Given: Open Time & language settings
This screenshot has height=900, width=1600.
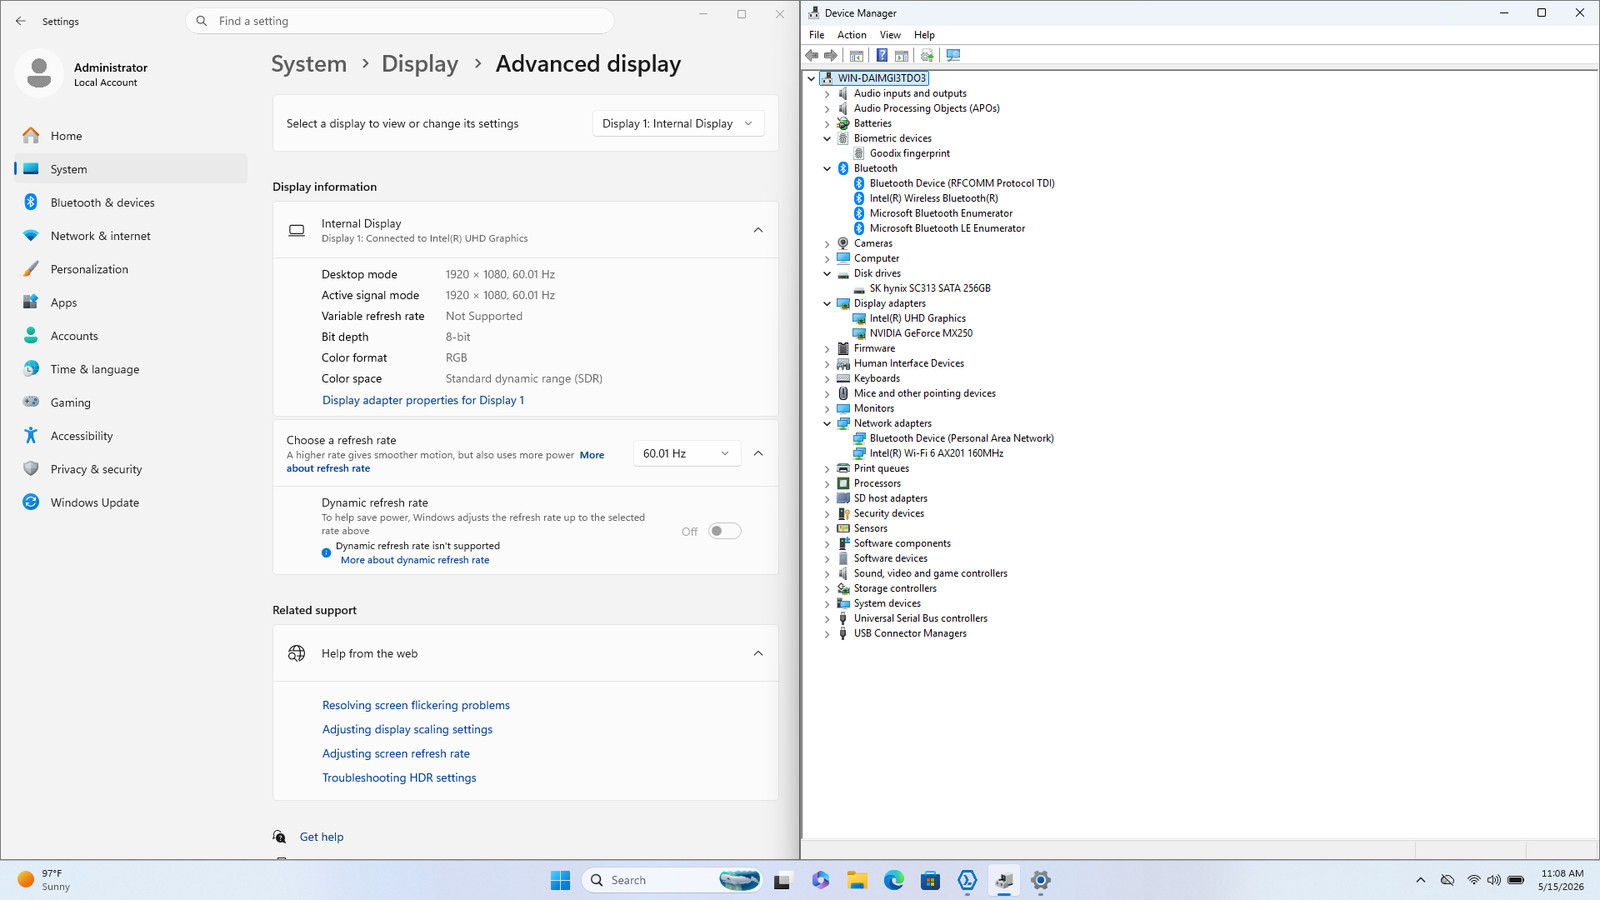Looking at the screenshot, I should [130, 369].
